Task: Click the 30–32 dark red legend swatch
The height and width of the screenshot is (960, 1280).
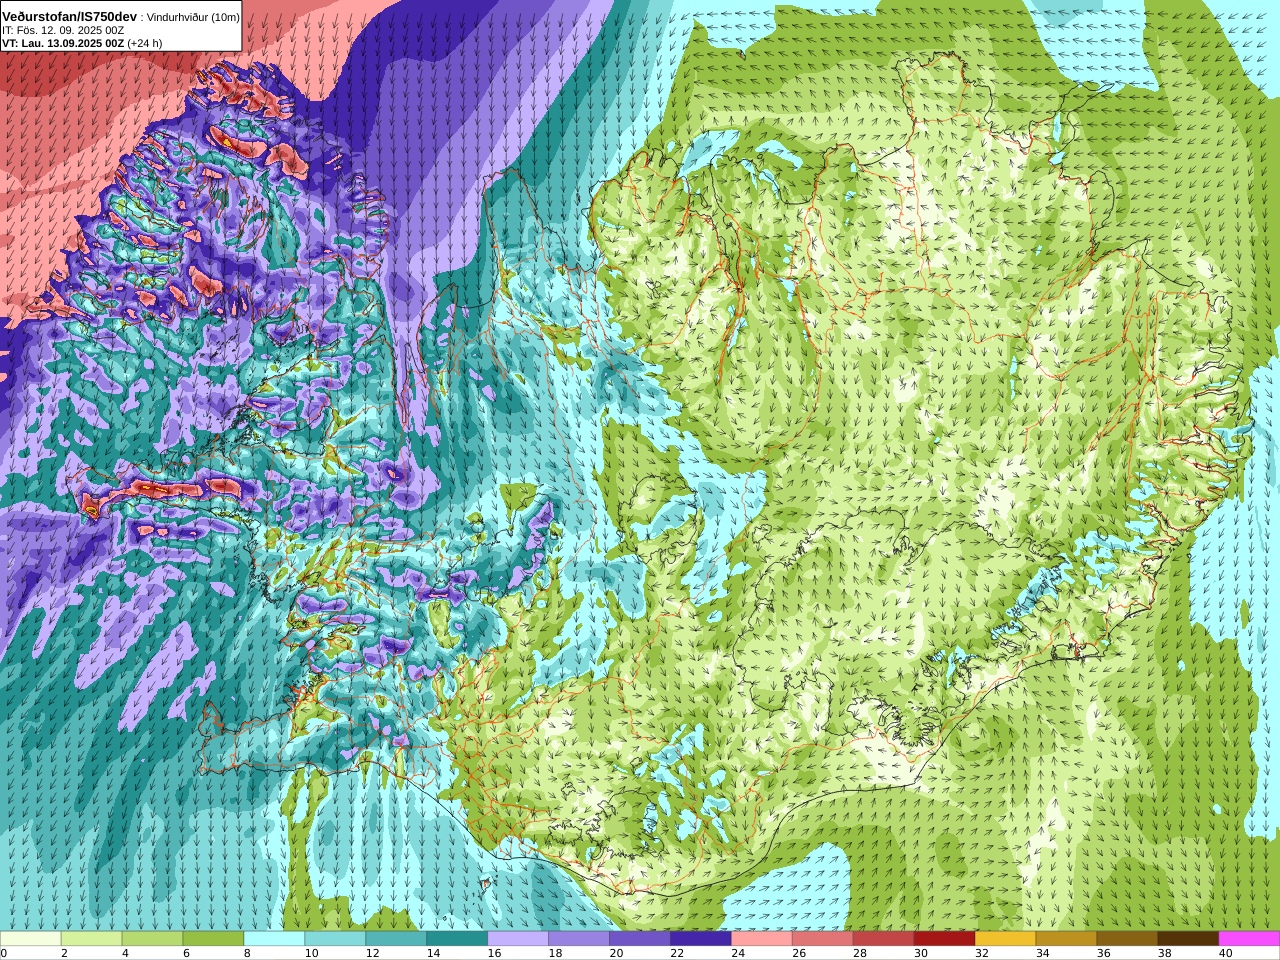Action: pyautogui.click(x=945, y=939)
